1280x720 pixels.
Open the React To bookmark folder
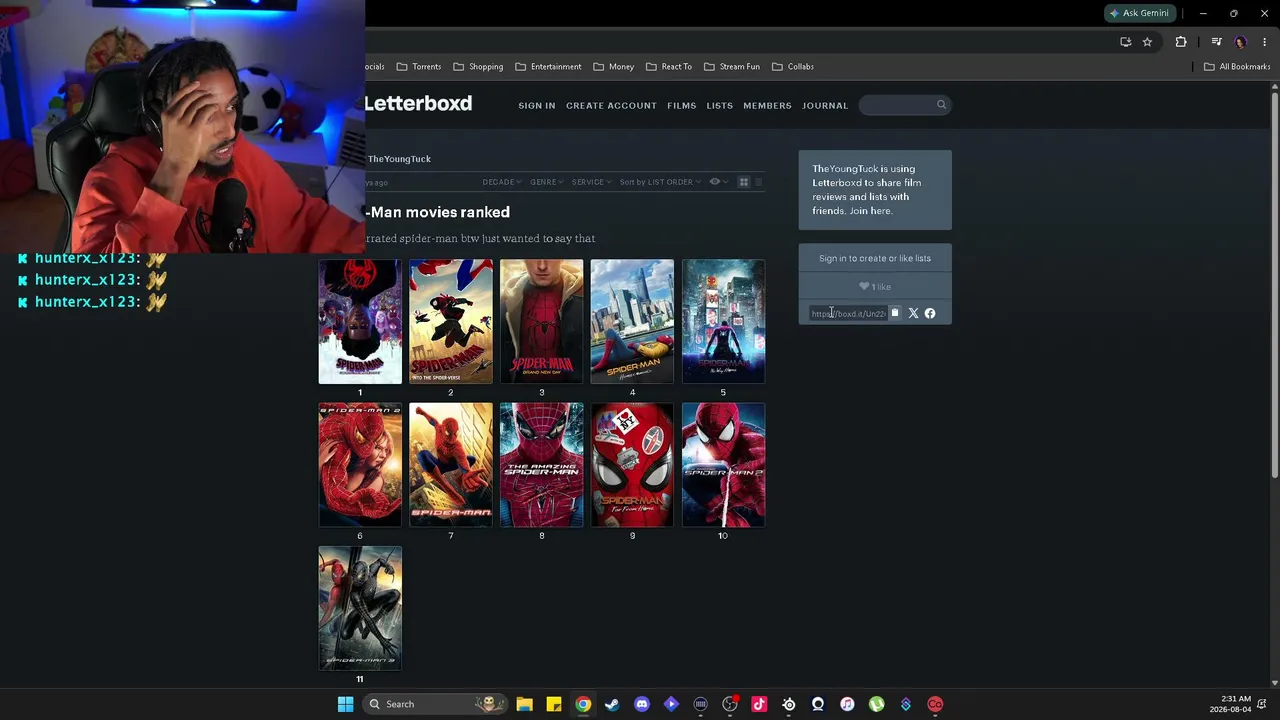(669, 67)
